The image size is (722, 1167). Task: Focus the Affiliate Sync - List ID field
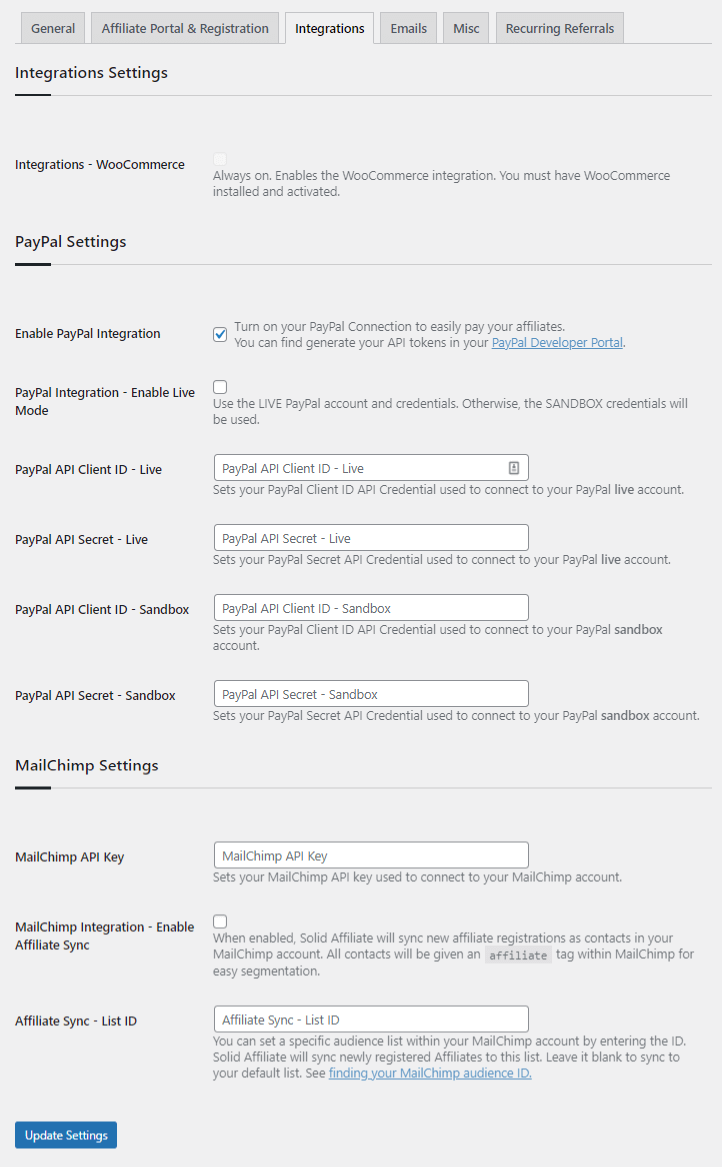(370, 1019)
